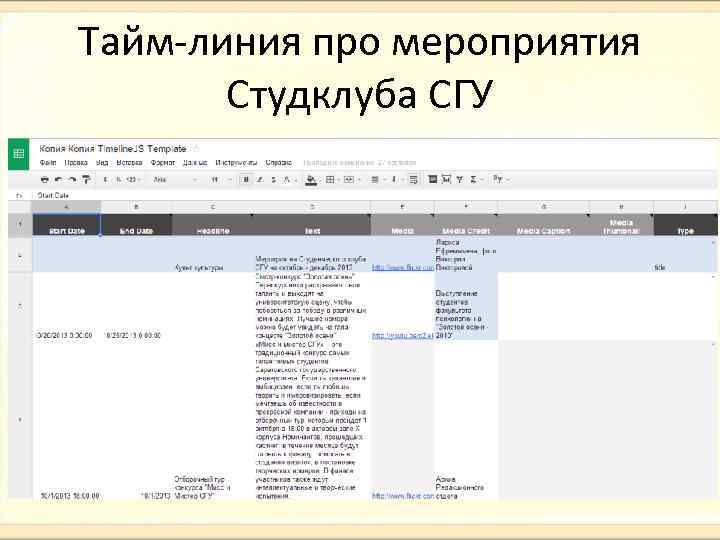Open the font size 11 dropdown
This screenshot has width=720, height=540.
(221, 180)
